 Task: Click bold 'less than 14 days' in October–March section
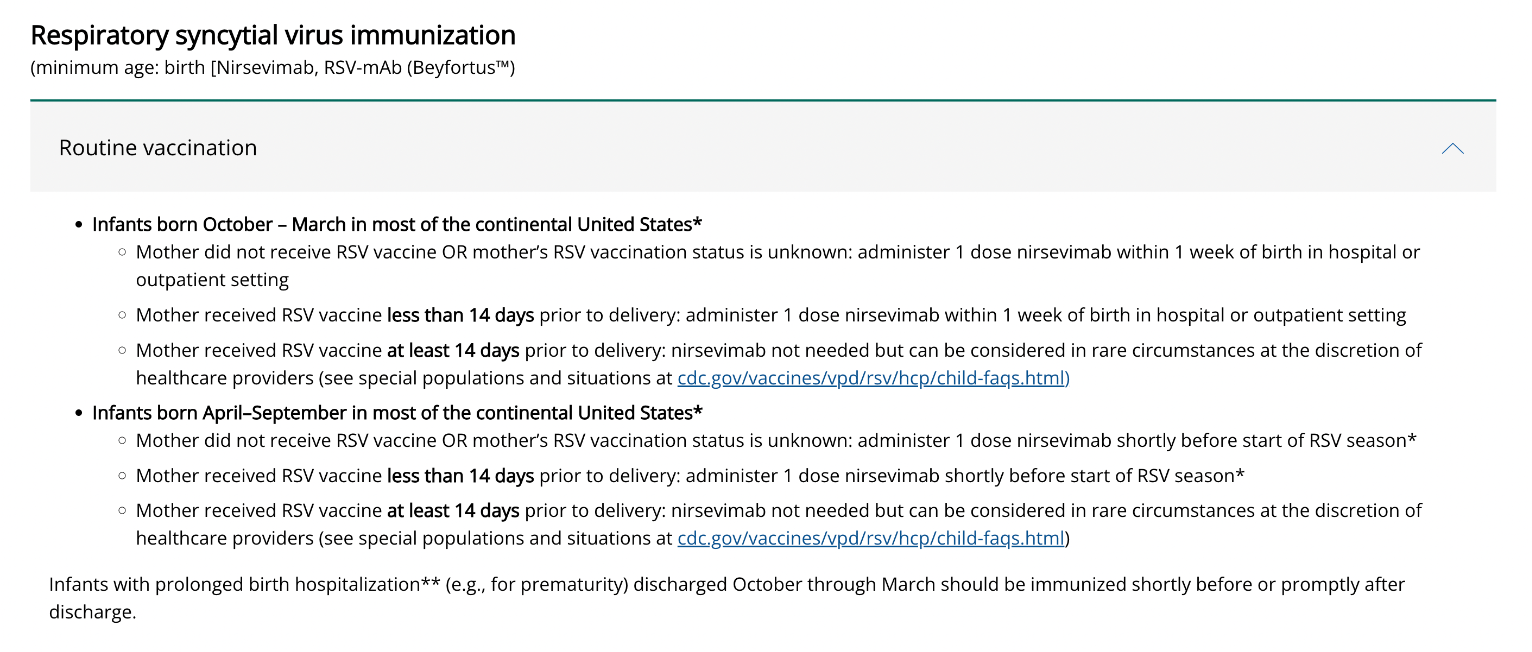coord(461,315)
